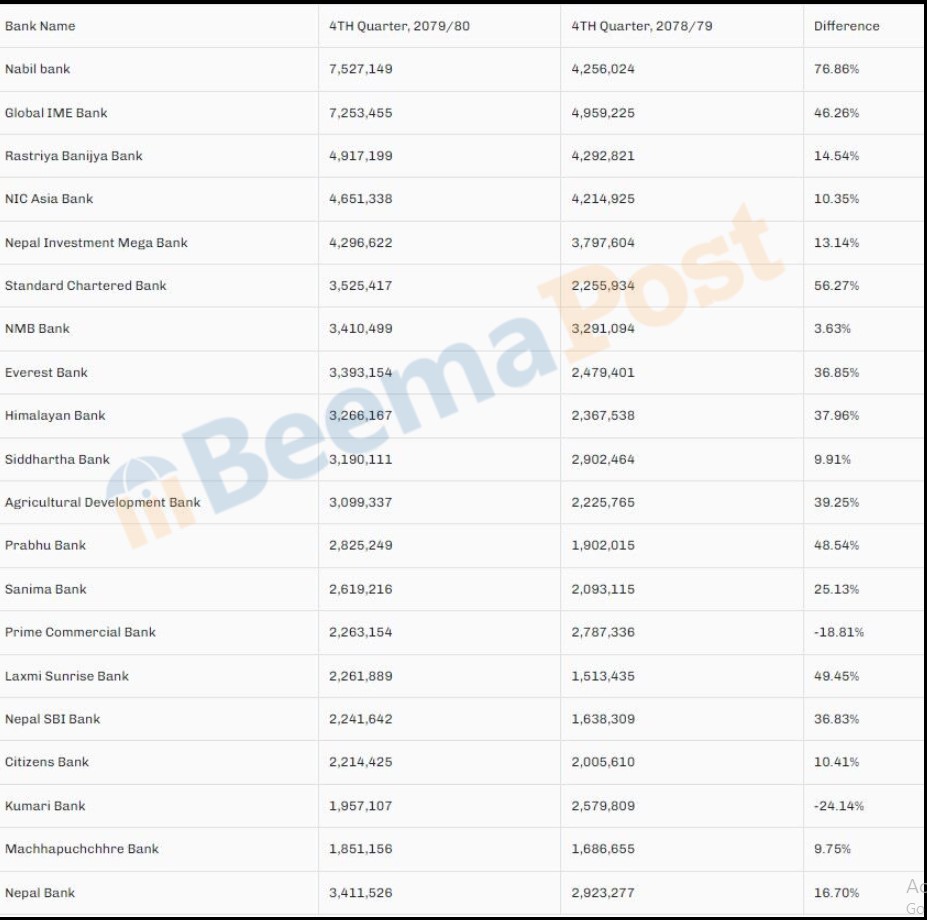Select Prime Commercial Bank's -18.81% difference

coord(839,632)
